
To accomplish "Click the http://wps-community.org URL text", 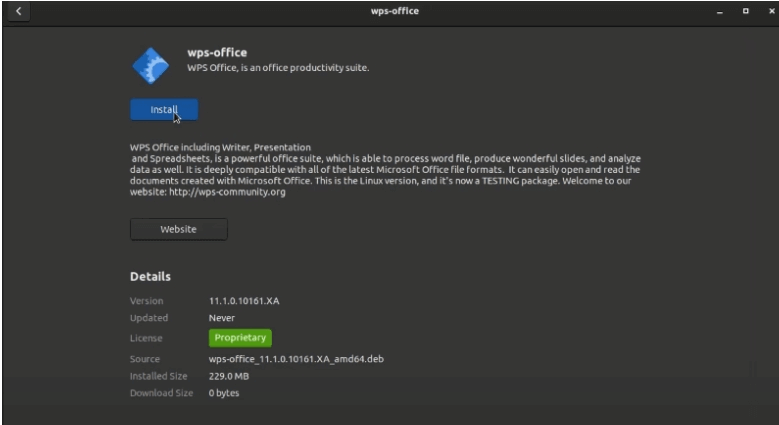I will point(227,192).
